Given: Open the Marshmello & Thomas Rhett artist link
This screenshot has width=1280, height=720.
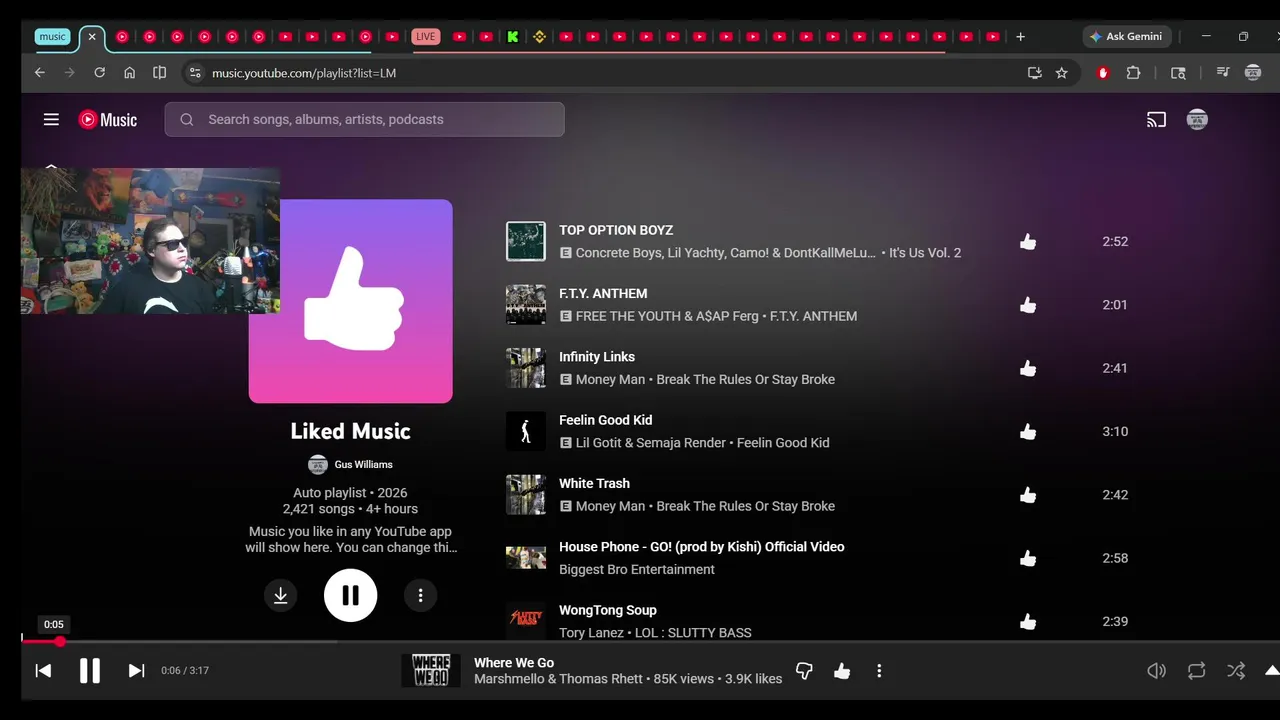Looking at the screenshot, I should [x=558, y=679].
